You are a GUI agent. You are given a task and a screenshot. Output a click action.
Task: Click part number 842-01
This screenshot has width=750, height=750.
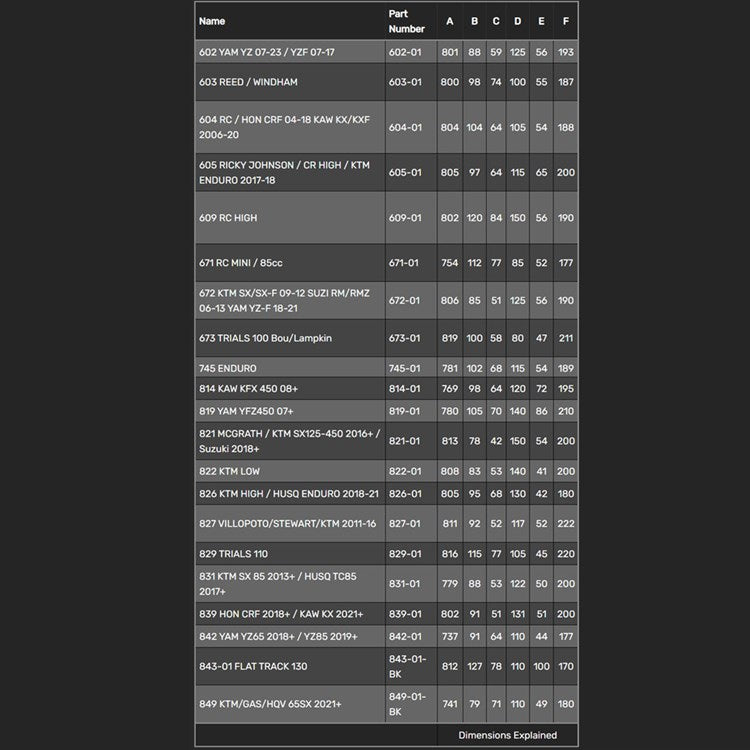coord(405,636)
